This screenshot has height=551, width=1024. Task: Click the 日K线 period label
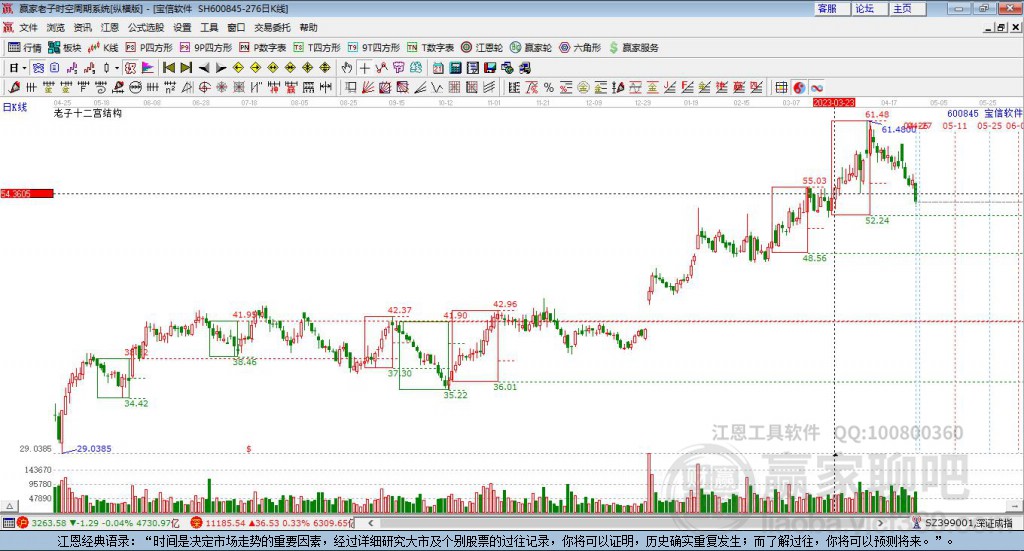point(15,107)
